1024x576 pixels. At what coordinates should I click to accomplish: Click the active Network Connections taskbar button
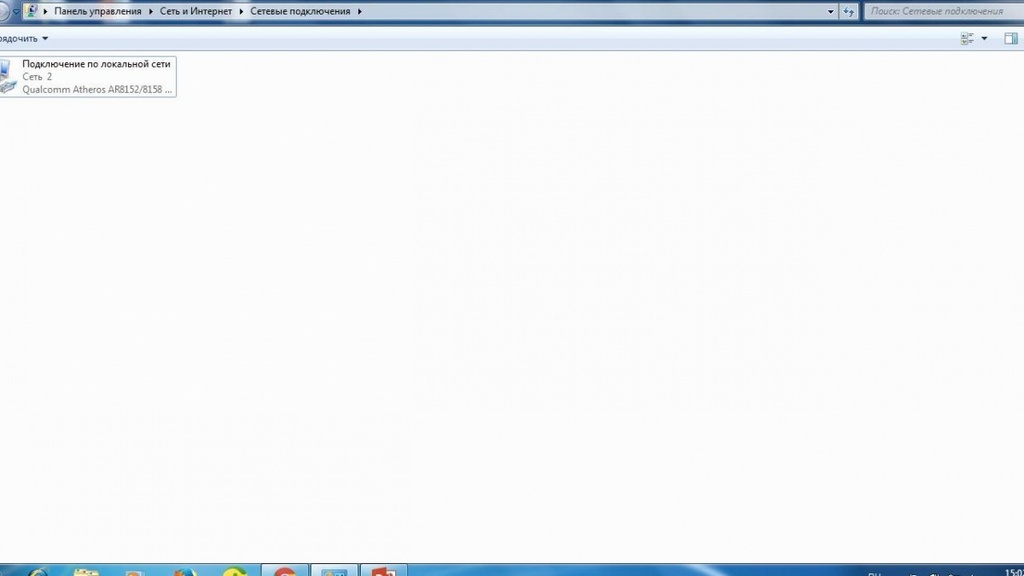(334, 572)
